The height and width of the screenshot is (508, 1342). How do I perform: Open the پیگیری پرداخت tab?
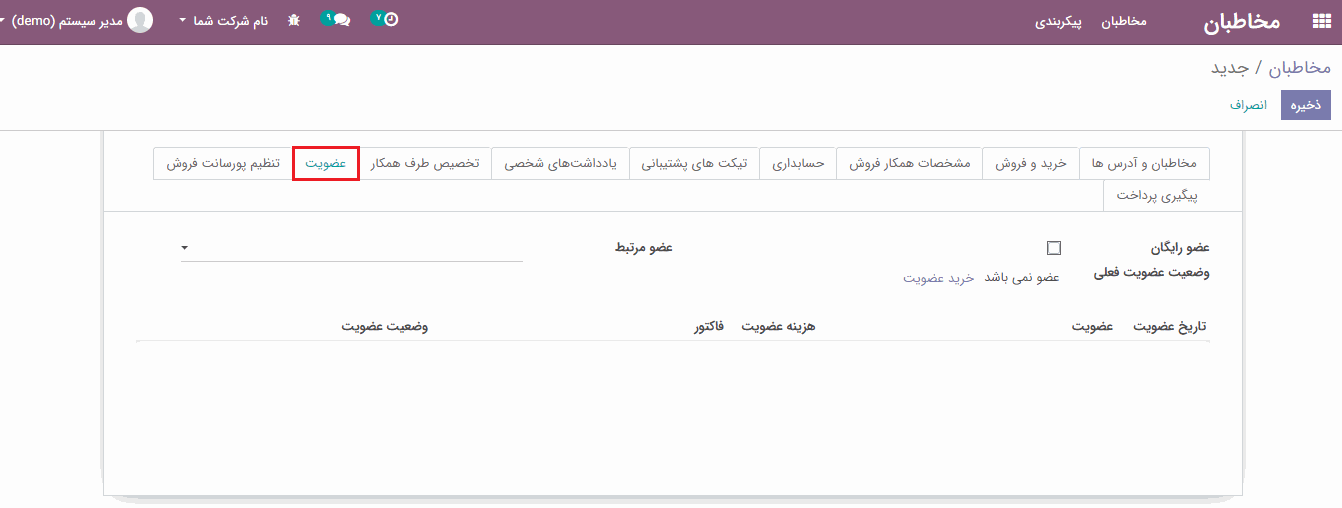(1157, 195)
